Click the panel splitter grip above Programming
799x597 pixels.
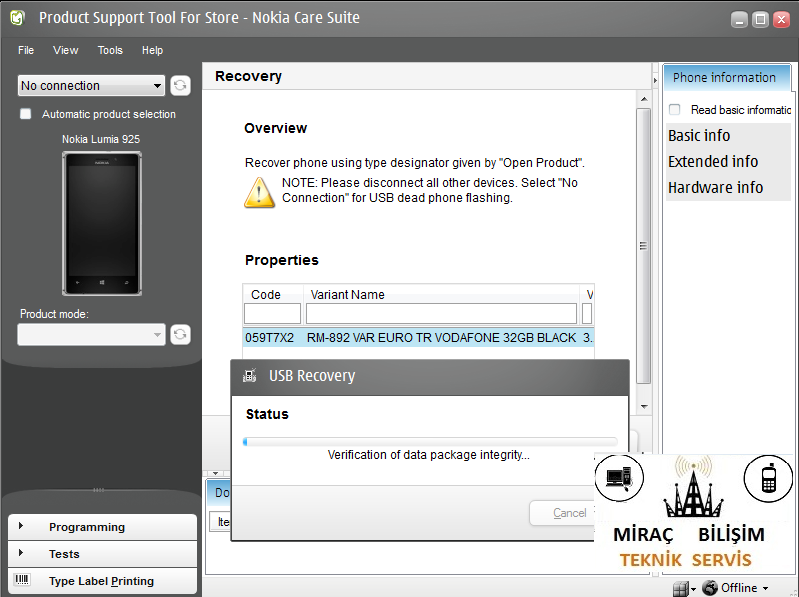98,490
